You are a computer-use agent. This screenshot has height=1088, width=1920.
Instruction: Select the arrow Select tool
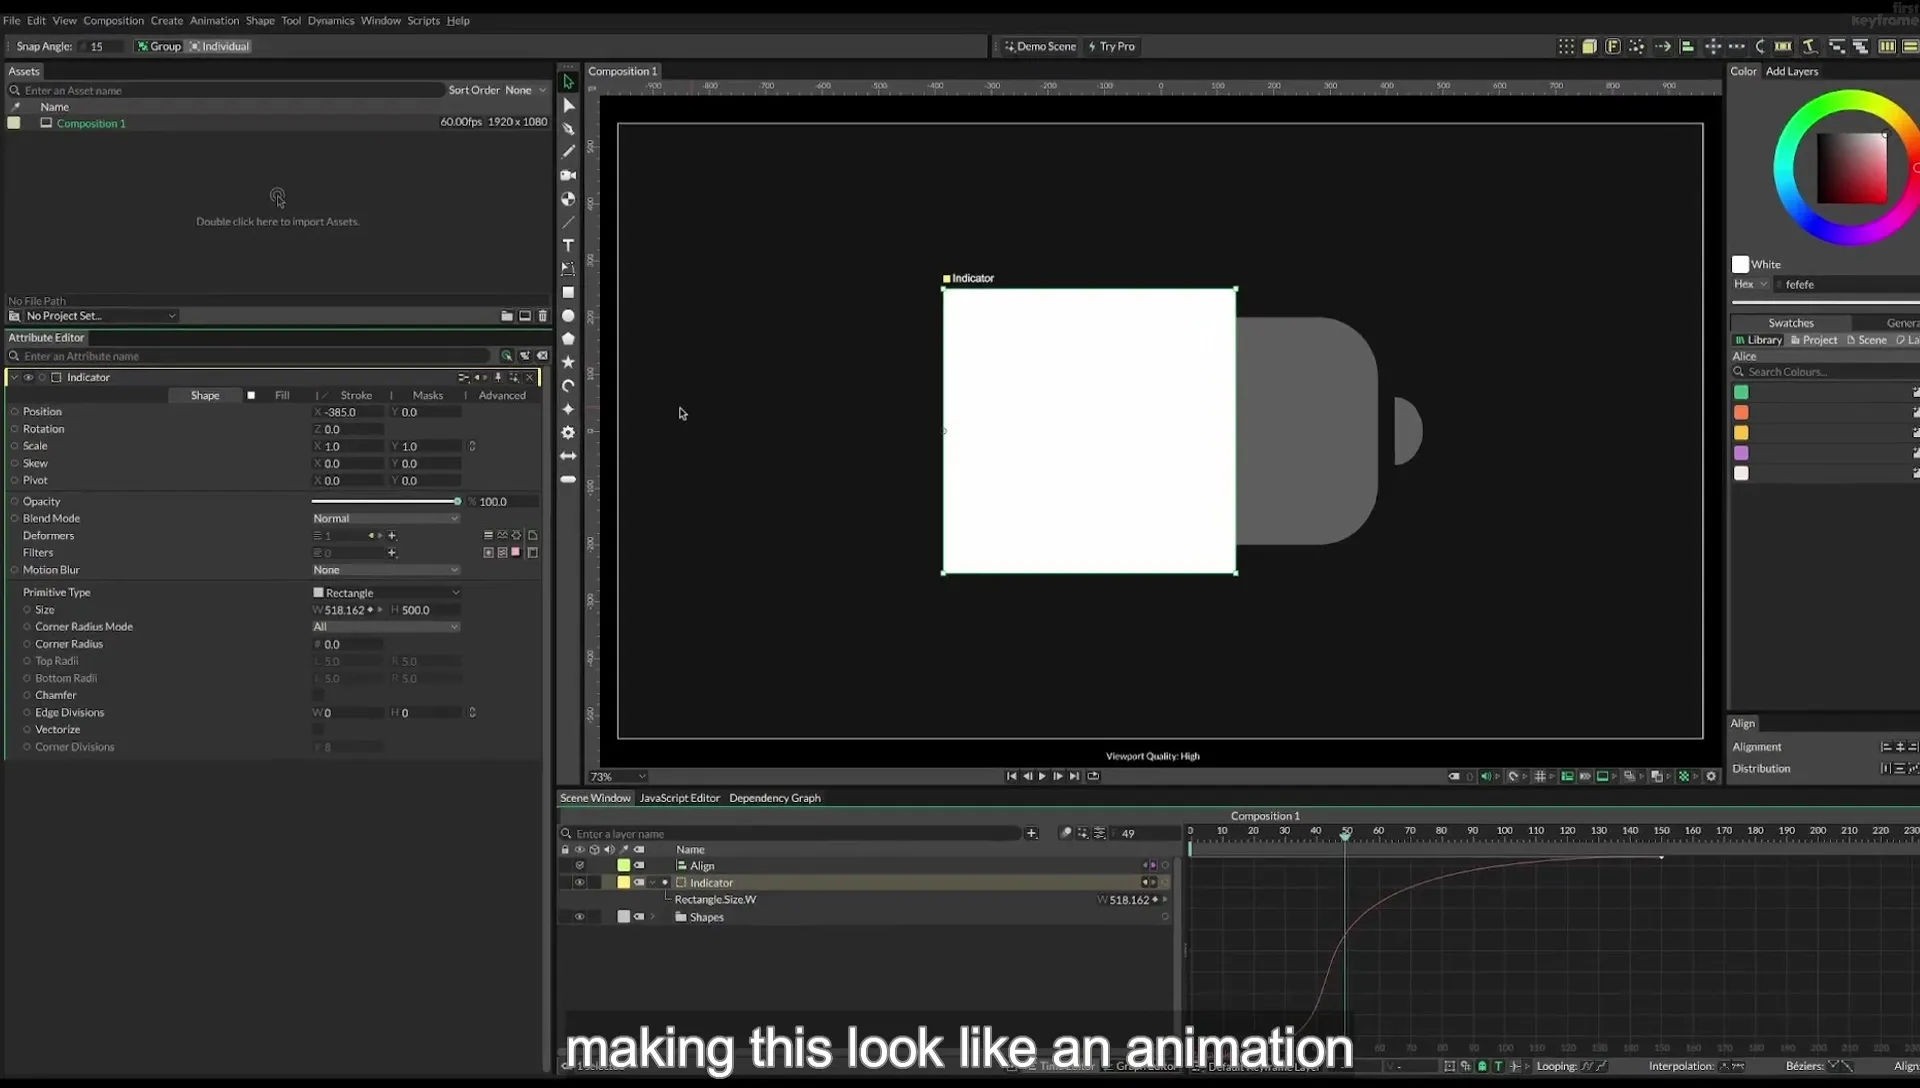[x=568, y=82]
